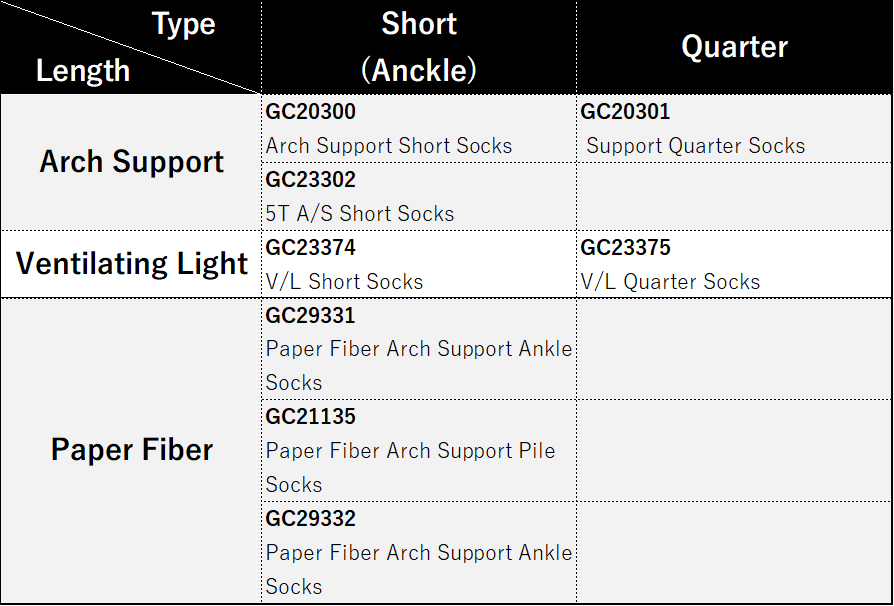Click the Arch Support row label
This screenshot has height=606, width=894.
point(131,162)
